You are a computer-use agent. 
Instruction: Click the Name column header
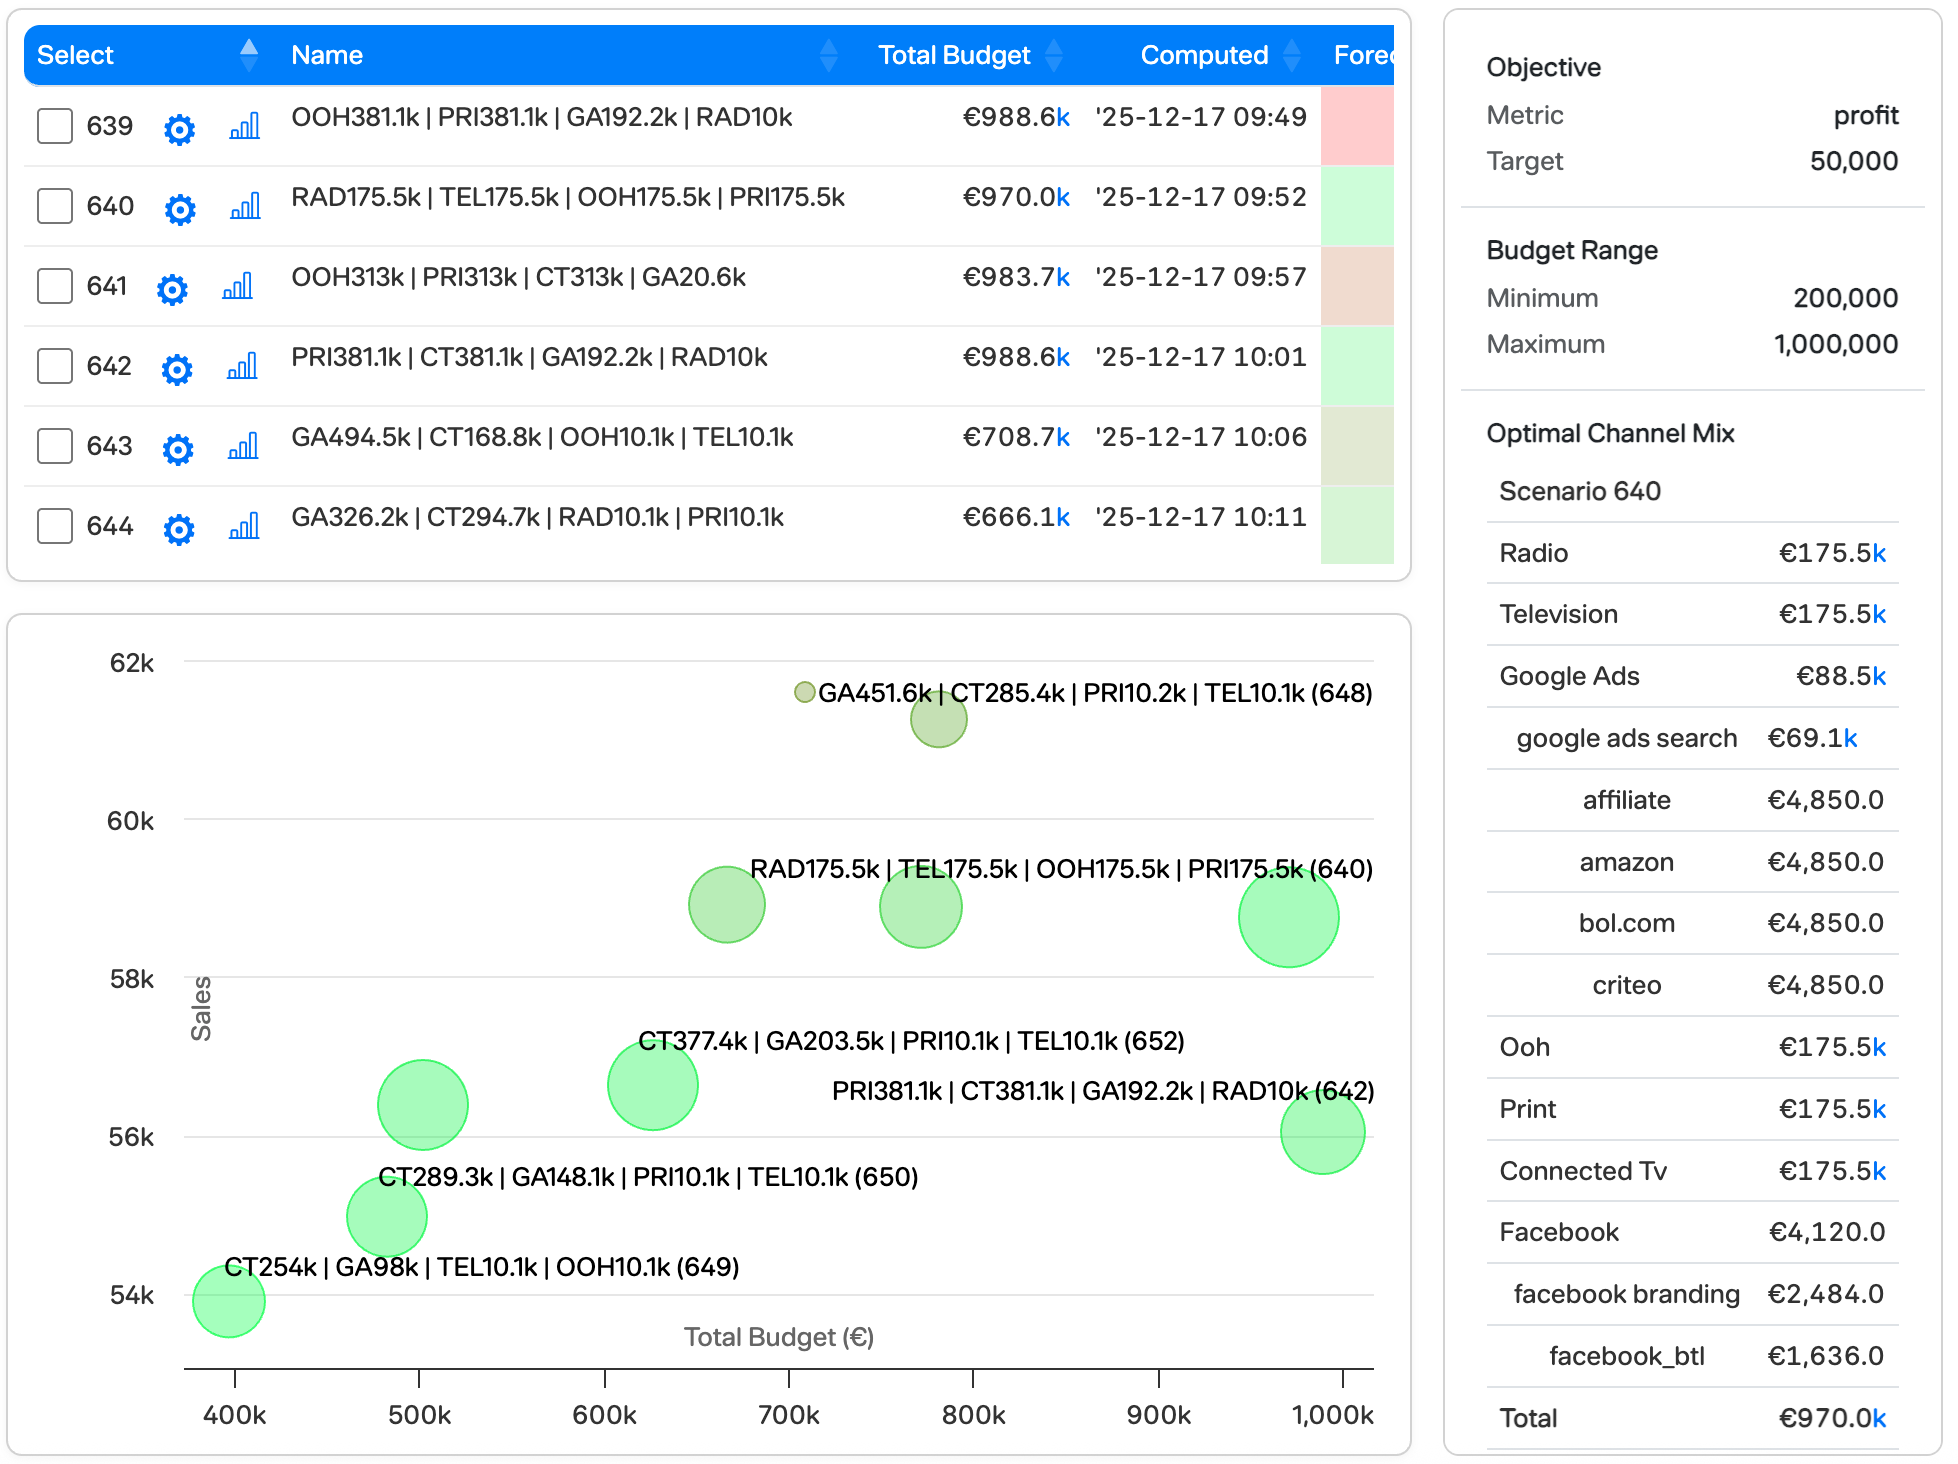(327, 55)
